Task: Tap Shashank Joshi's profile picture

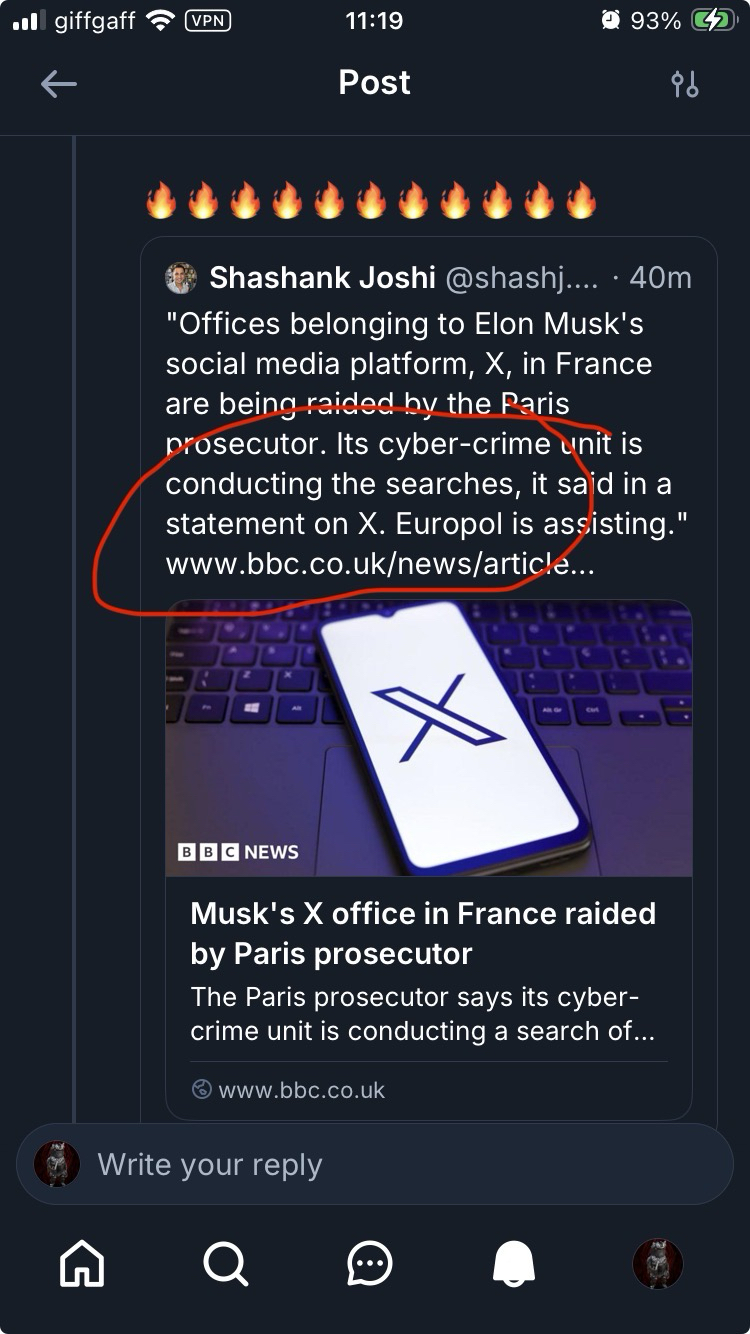Action: click(x=181, y=278)
